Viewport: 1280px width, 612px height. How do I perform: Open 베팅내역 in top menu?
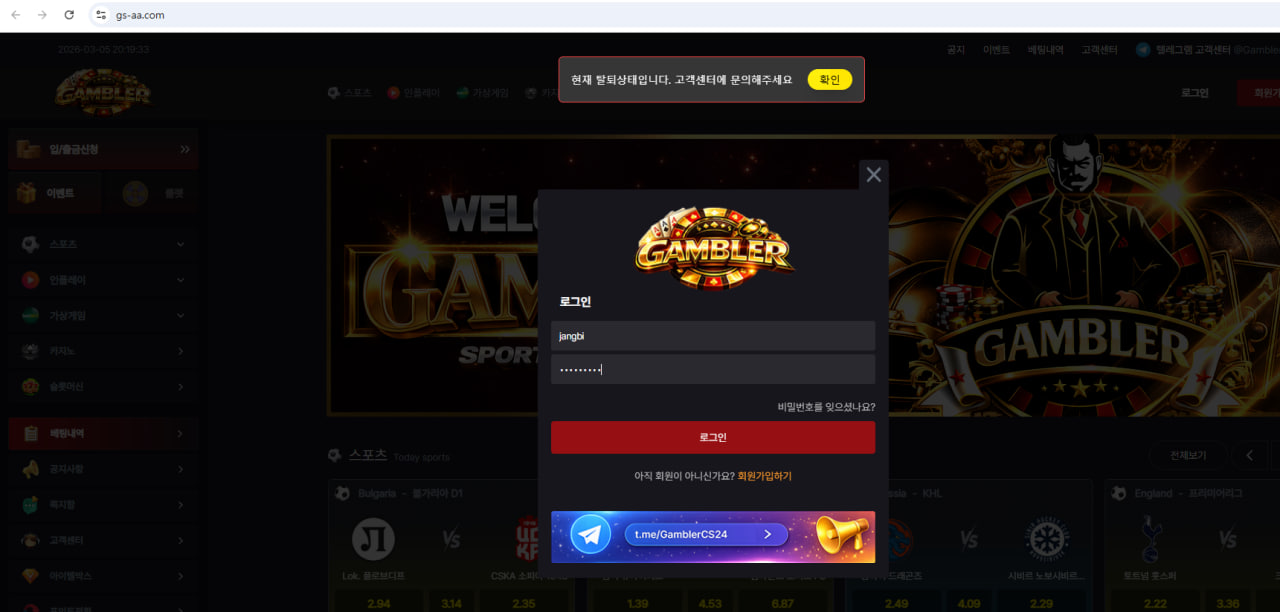(1046, 49)
